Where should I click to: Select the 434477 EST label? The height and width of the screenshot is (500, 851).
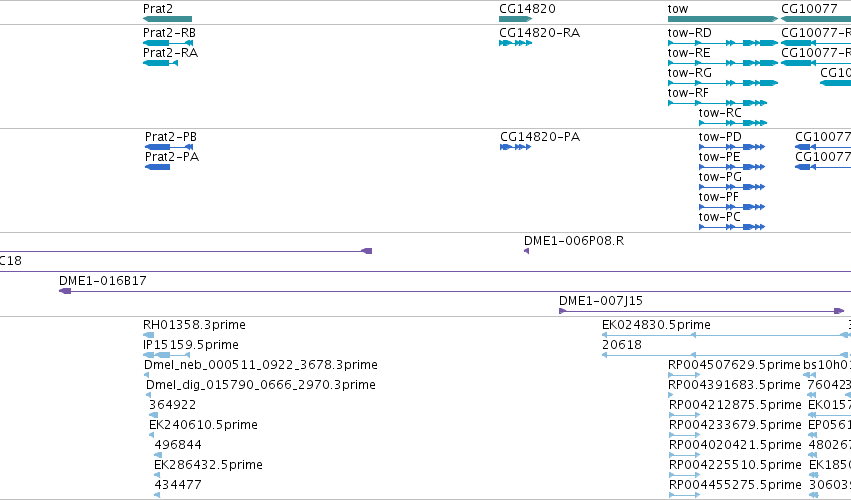(x=178, y=485)
